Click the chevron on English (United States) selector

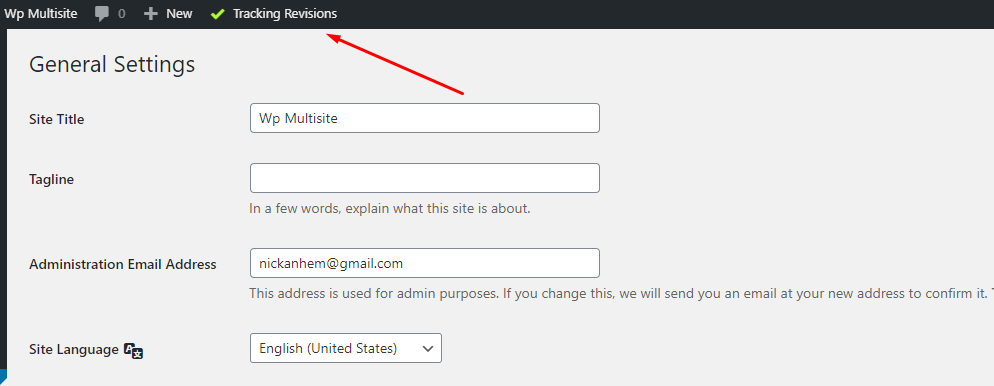click(x=428, y=349)
